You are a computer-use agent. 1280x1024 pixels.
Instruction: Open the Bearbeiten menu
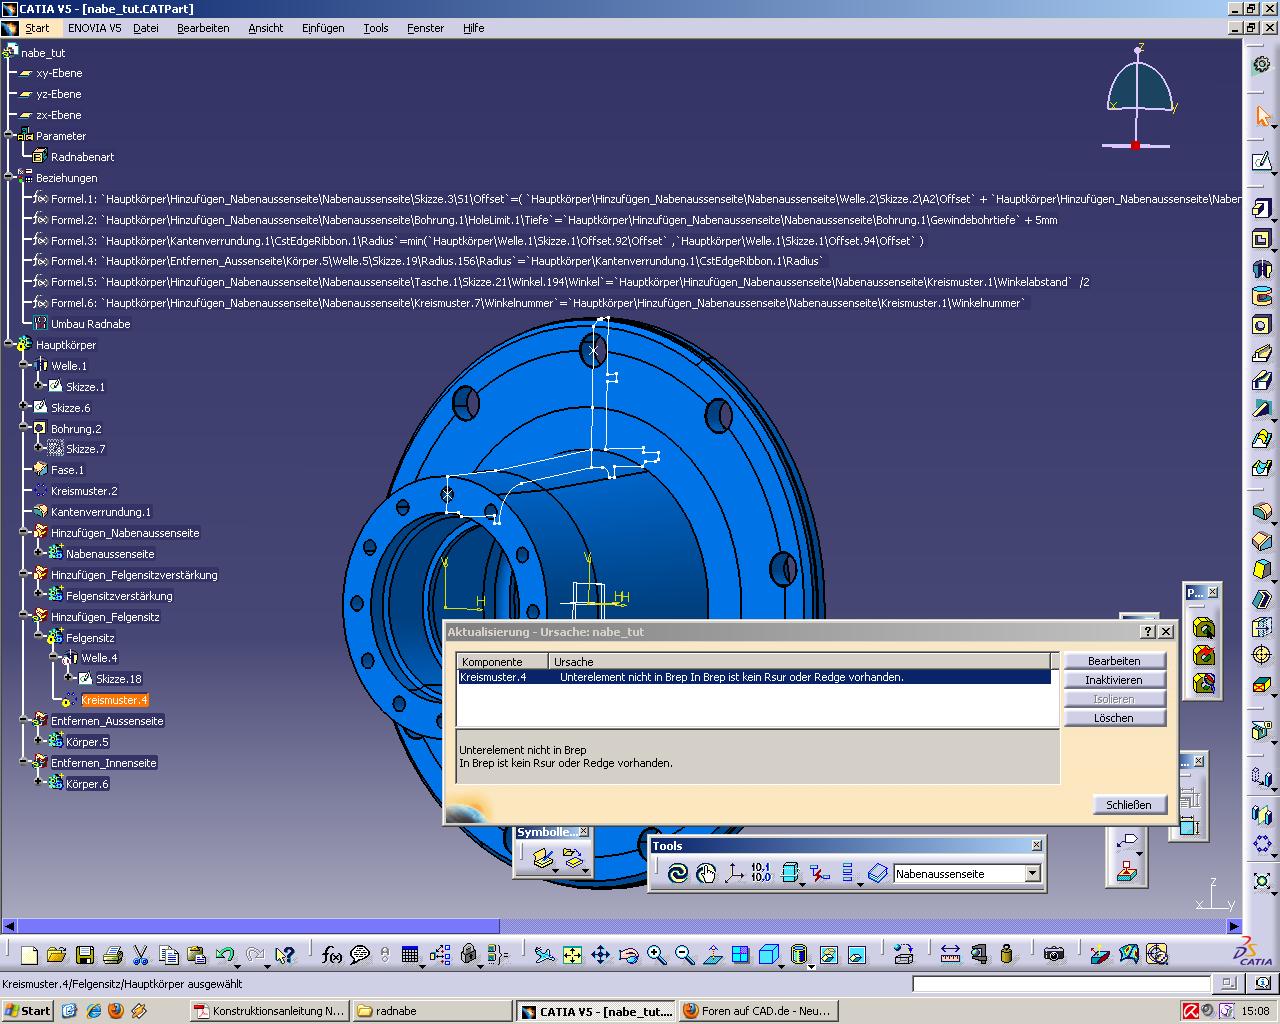click(x=203, y=28)
